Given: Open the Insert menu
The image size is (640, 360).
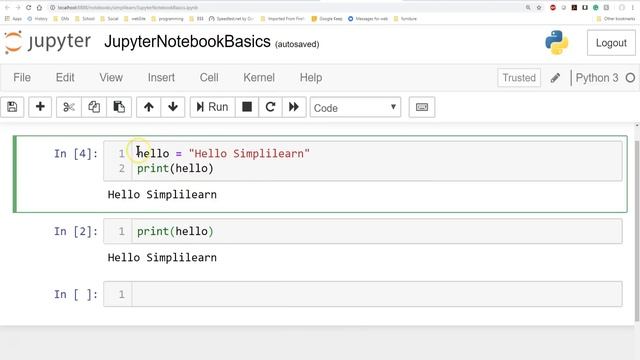Looking at the screenshot, I should click(x=161, y=78).
